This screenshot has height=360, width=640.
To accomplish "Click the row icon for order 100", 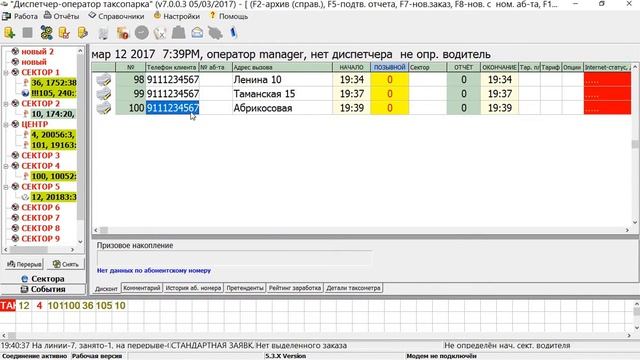I will [x=104, y=108].
